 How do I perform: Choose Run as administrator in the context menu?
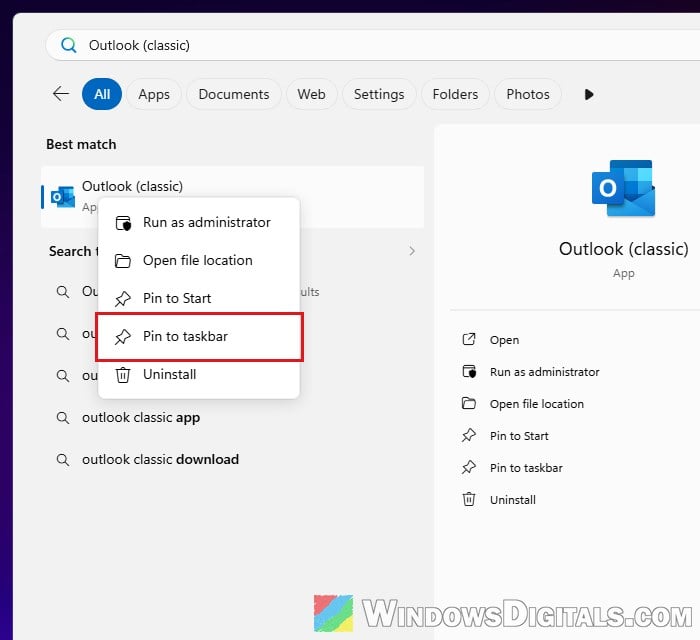[x=199, y=222]
